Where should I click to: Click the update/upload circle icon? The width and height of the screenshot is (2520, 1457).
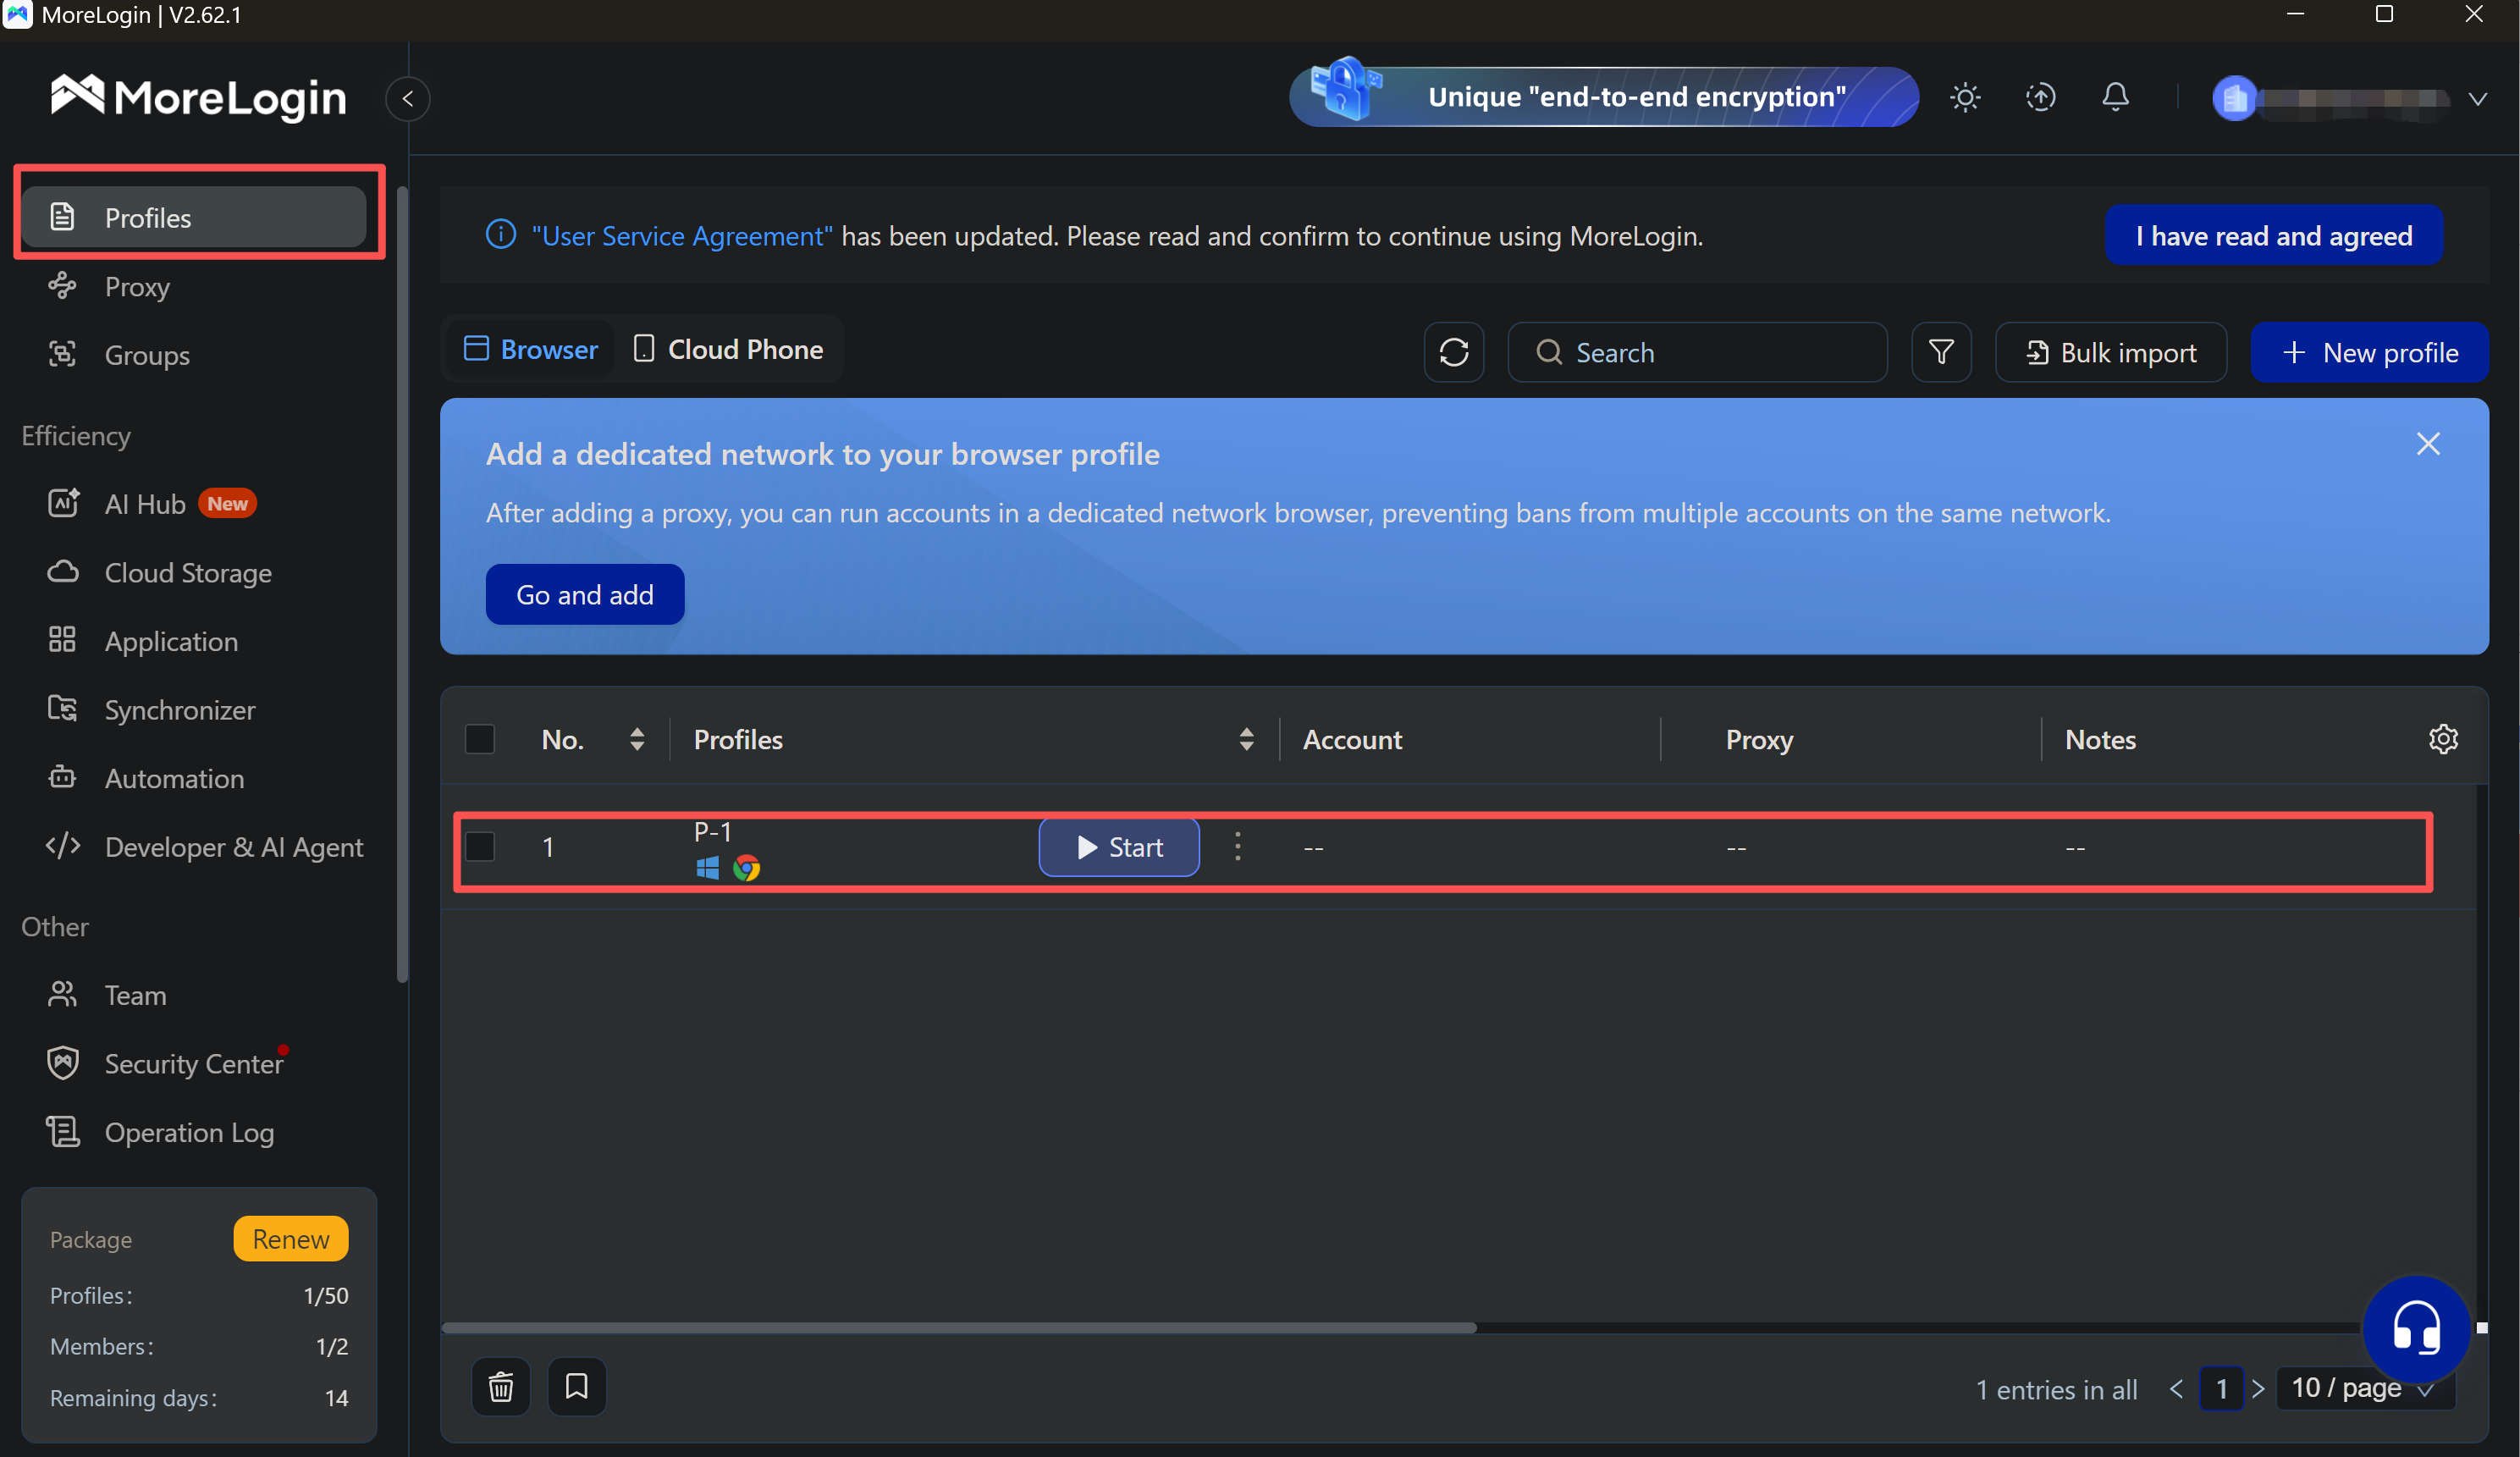click(x=2040, y=97)
